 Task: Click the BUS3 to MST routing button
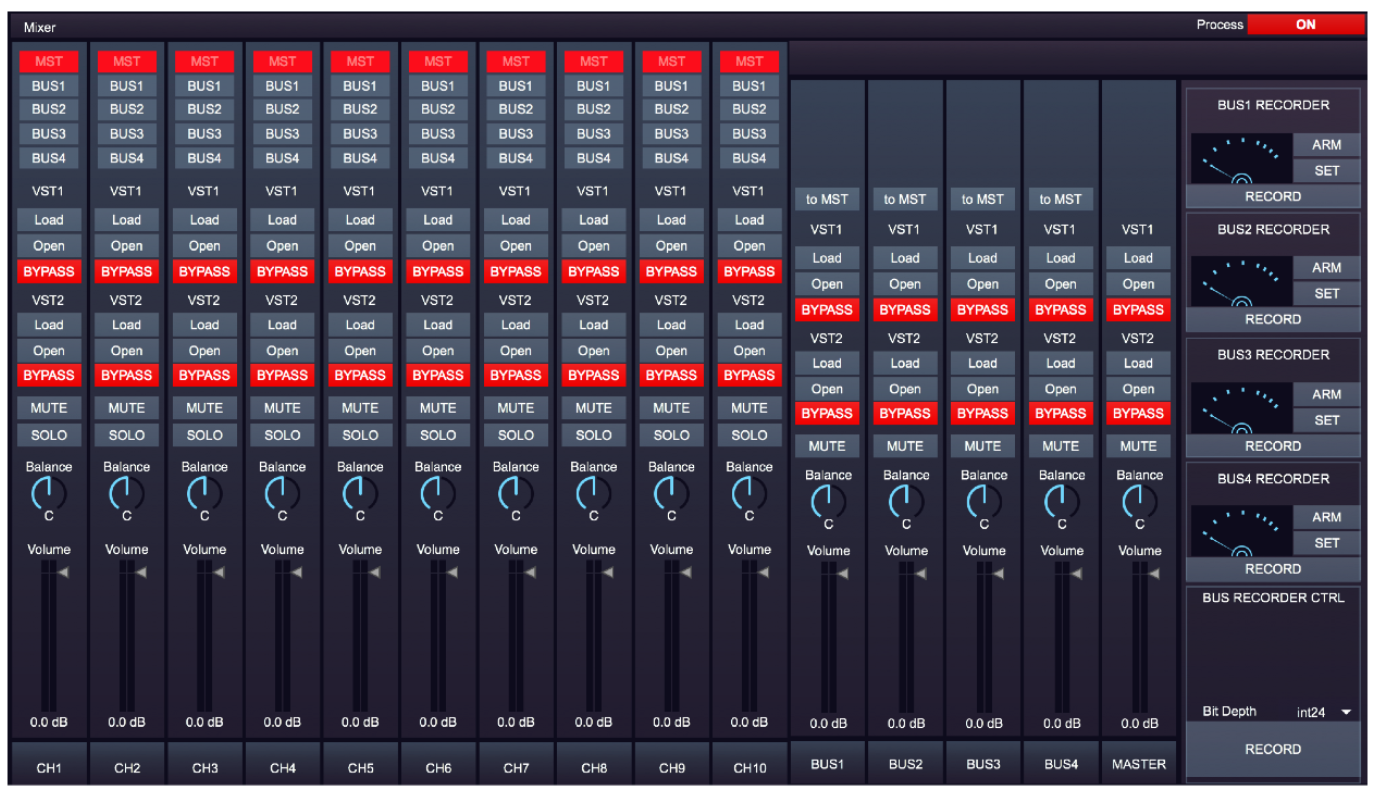coord(982,199)
